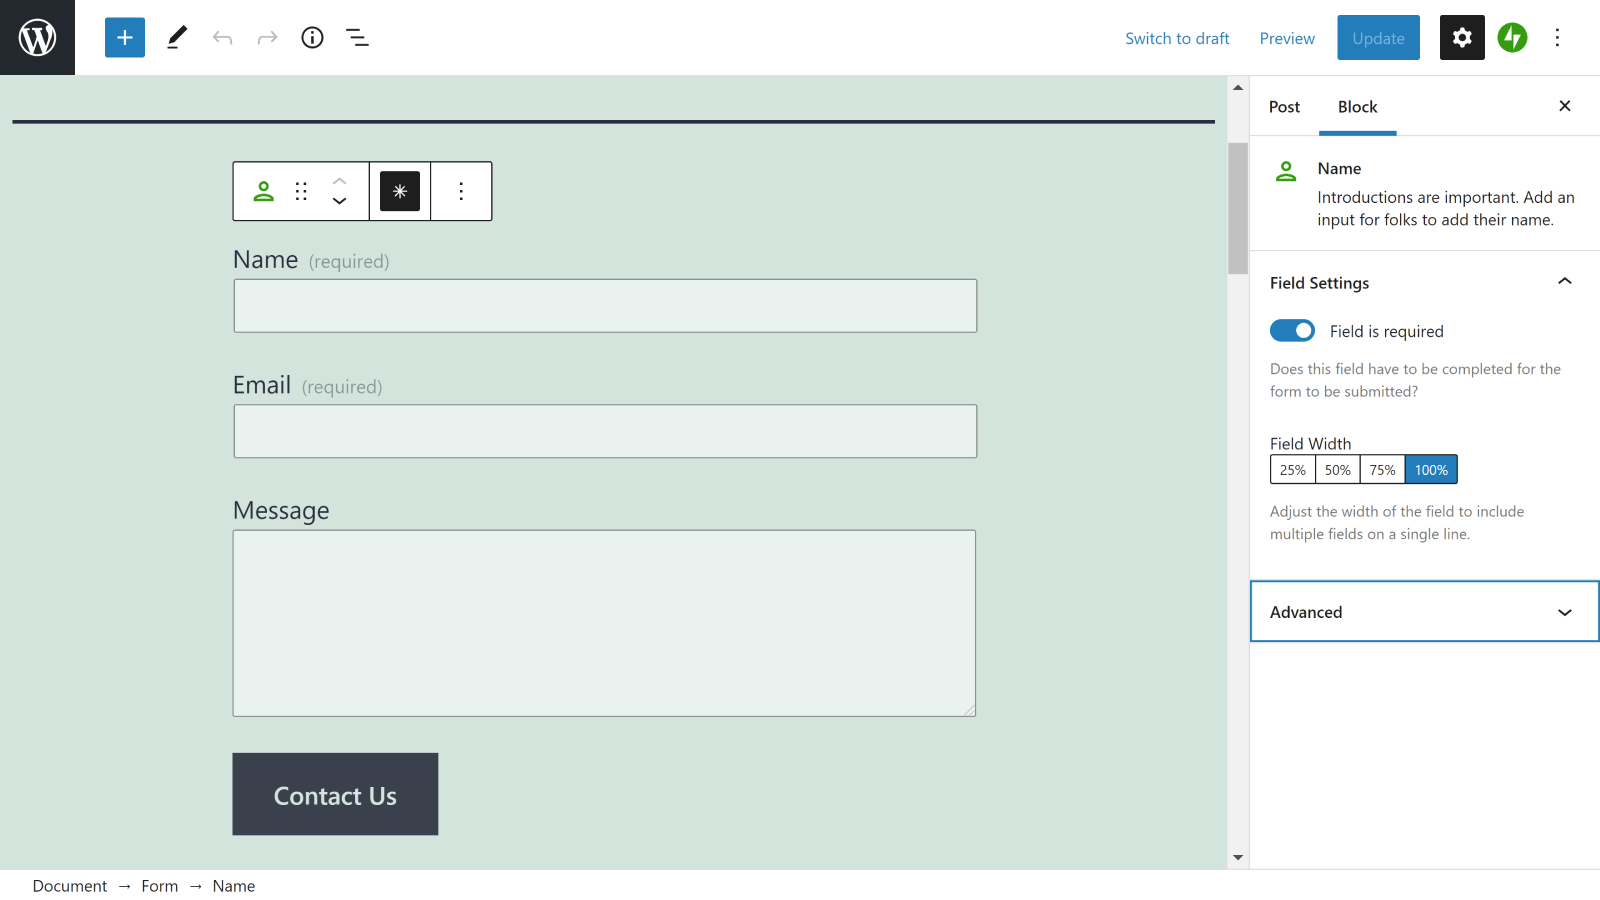Open the WordPress logo menu
Image resolution: width=1600 pixels, height=900 pixels.
pos(37,37)
